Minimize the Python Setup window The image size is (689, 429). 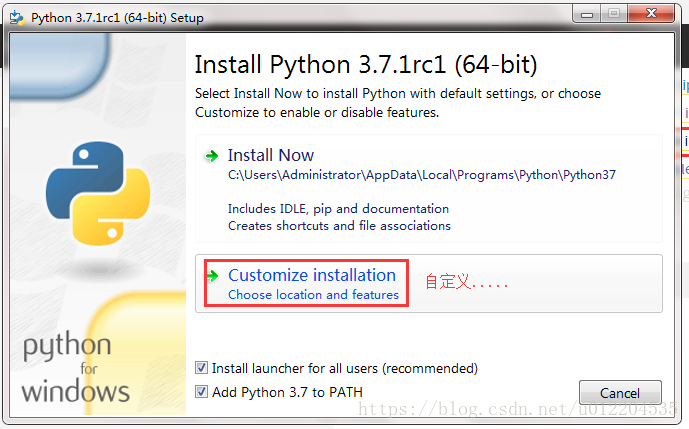coord(587,14)
